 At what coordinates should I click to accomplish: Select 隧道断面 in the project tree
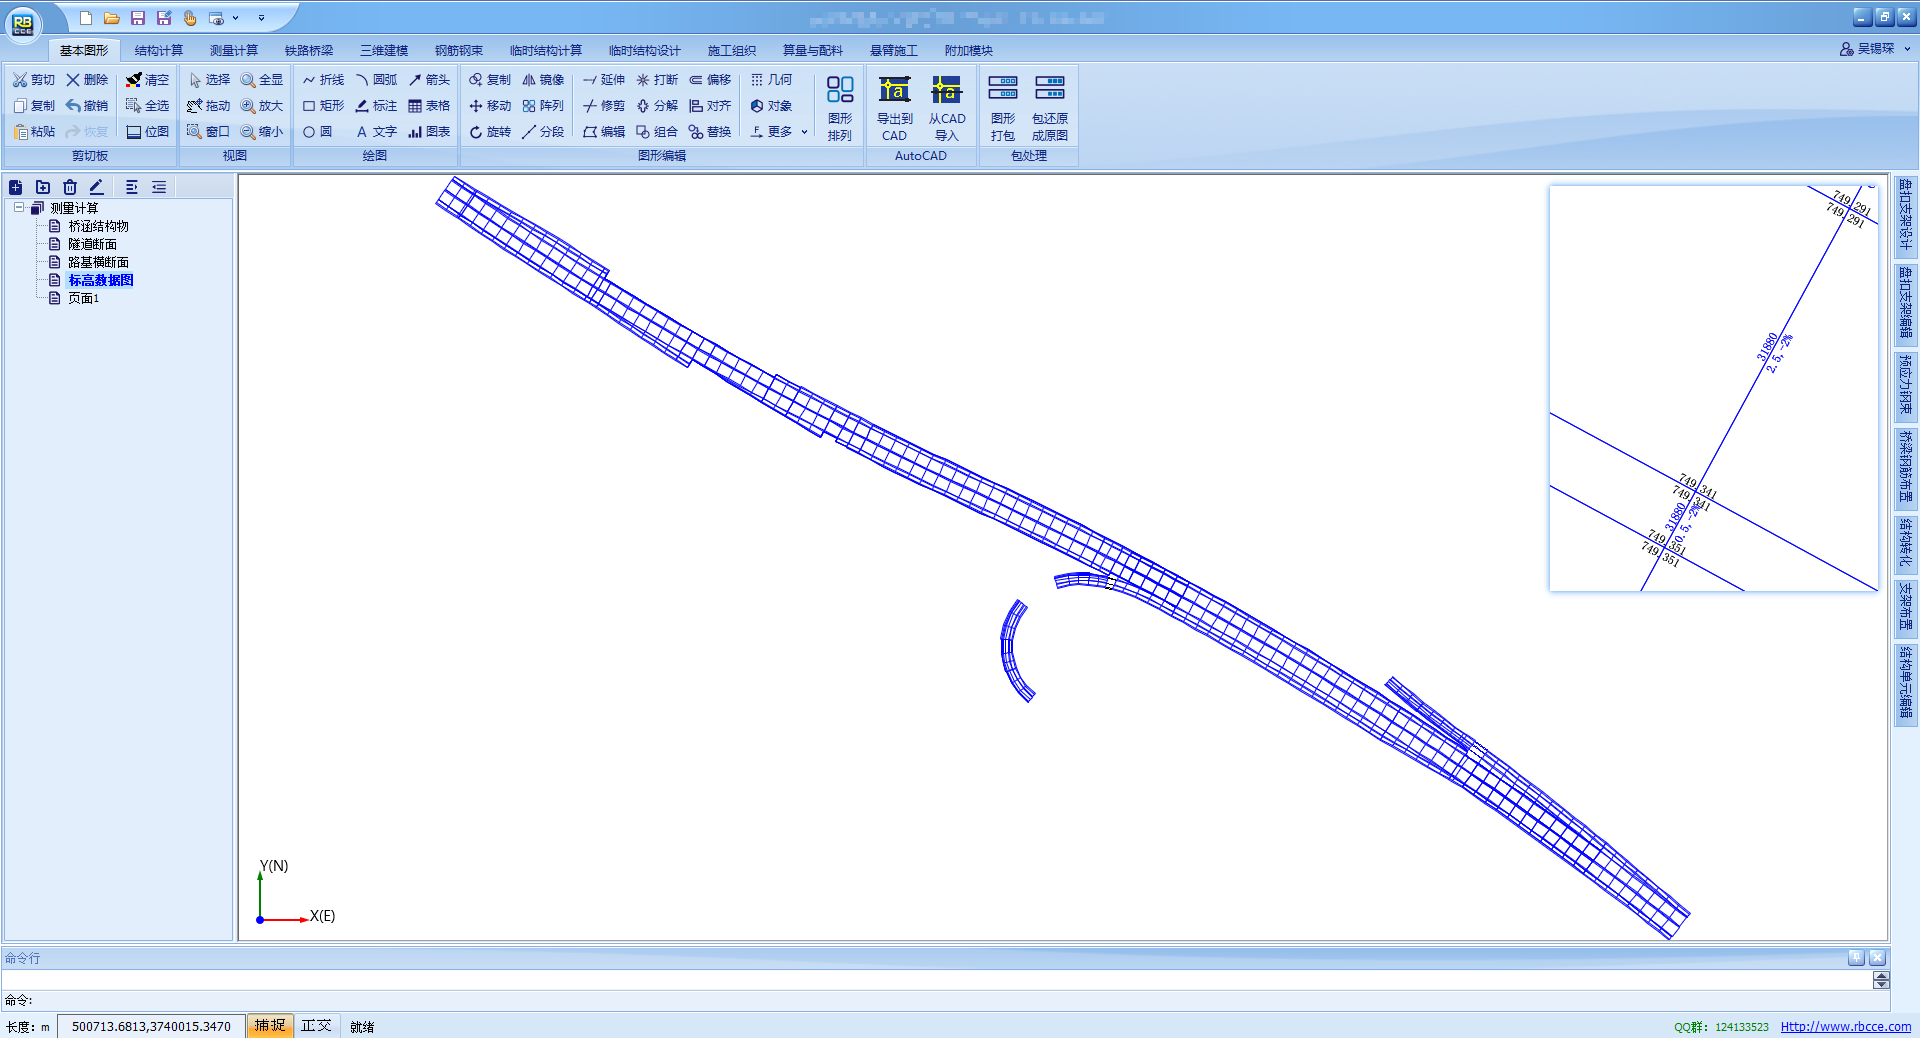pyautogui.click(x=92, y=244)
